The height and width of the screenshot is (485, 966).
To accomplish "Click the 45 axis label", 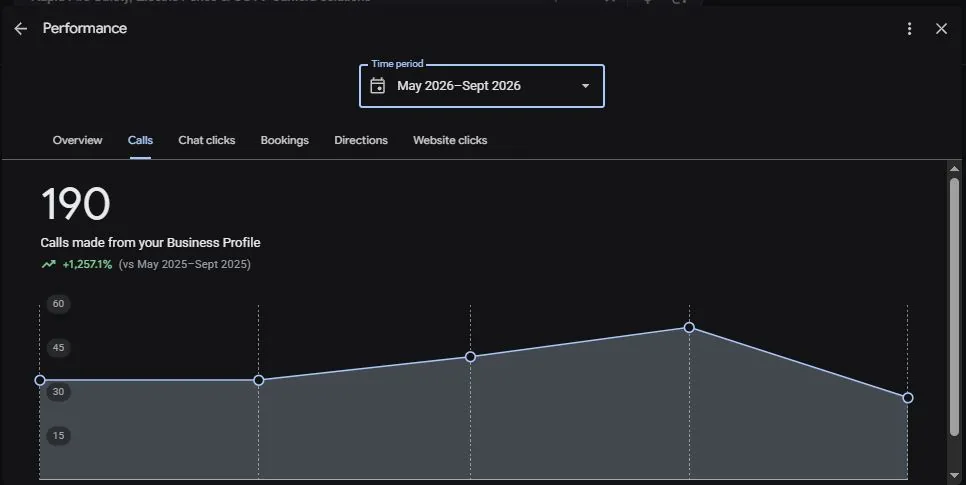I will pos(59,348).
